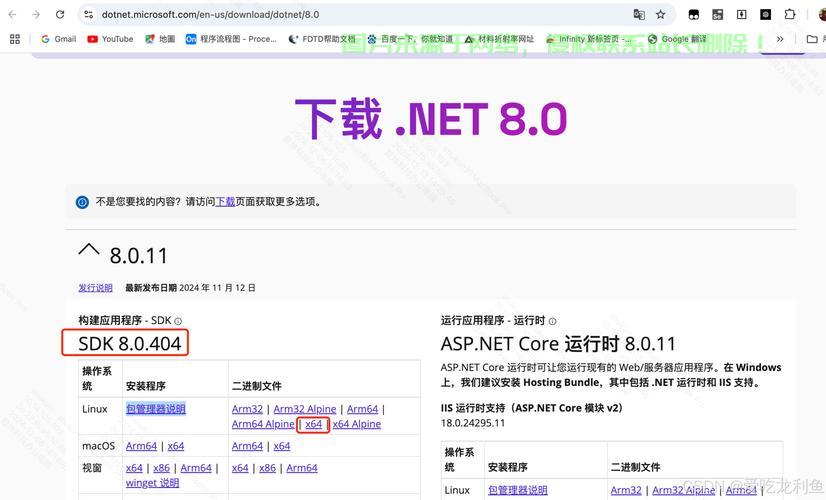Open the black square extension with circle
826x500 pixels.
(x=765, y=15)
